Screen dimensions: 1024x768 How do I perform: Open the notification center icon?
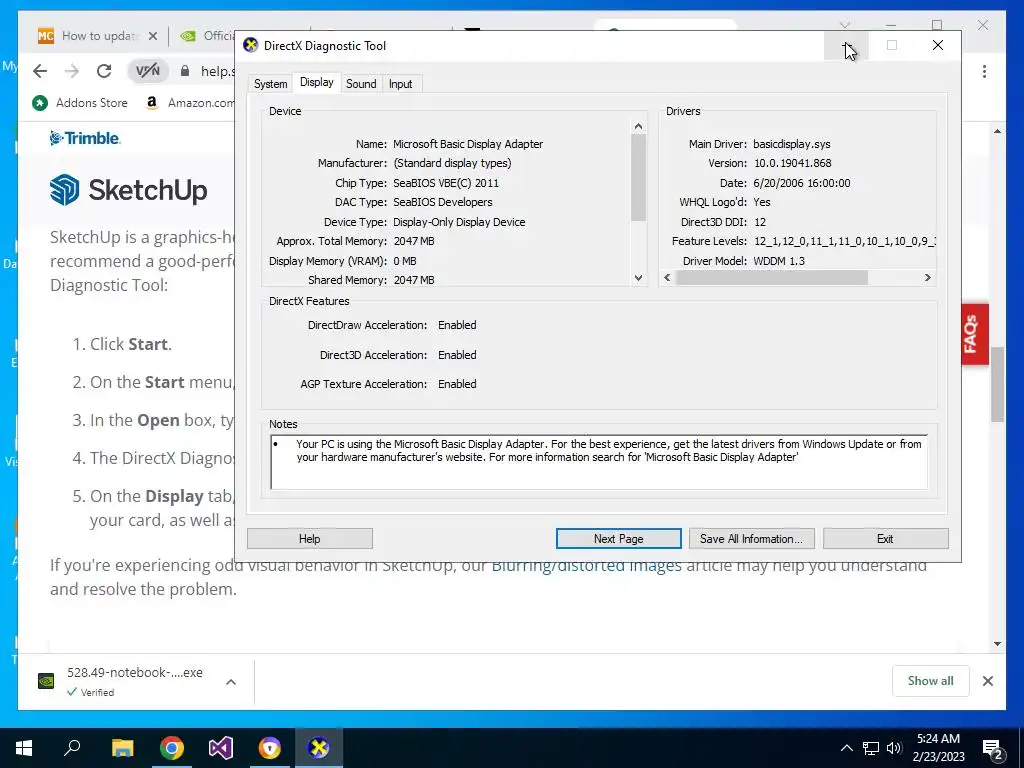pos(993,750)
